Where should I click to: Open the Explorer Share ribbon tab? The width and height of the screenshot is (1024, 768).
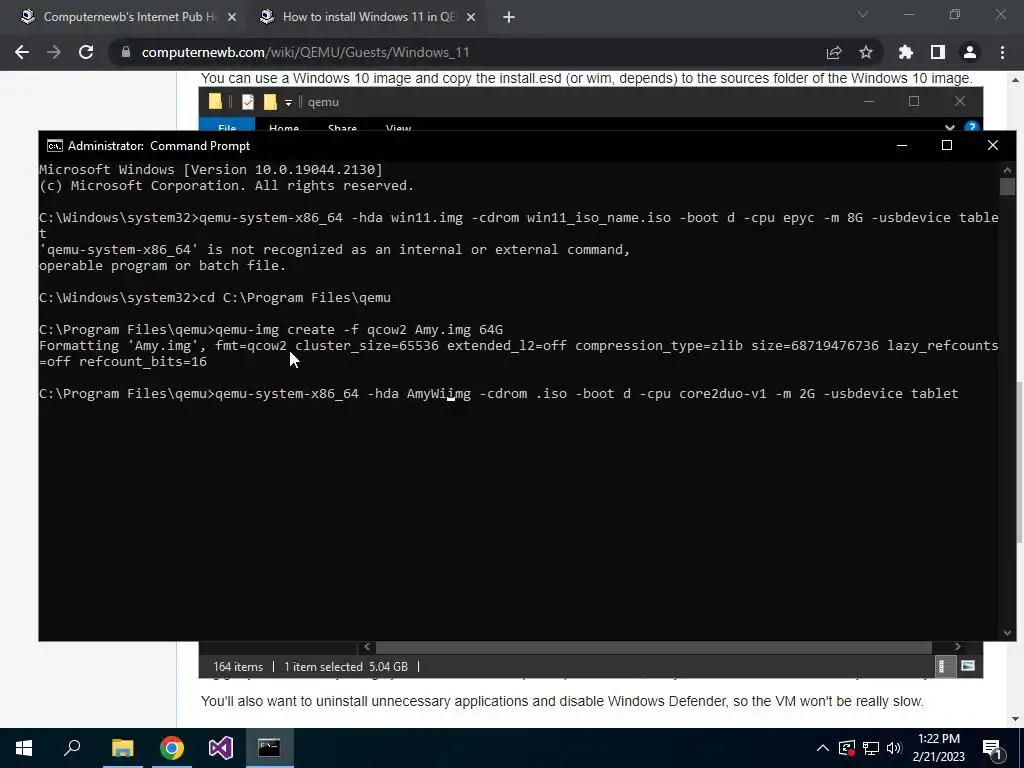pyautogui.click(x=342, y=127)
